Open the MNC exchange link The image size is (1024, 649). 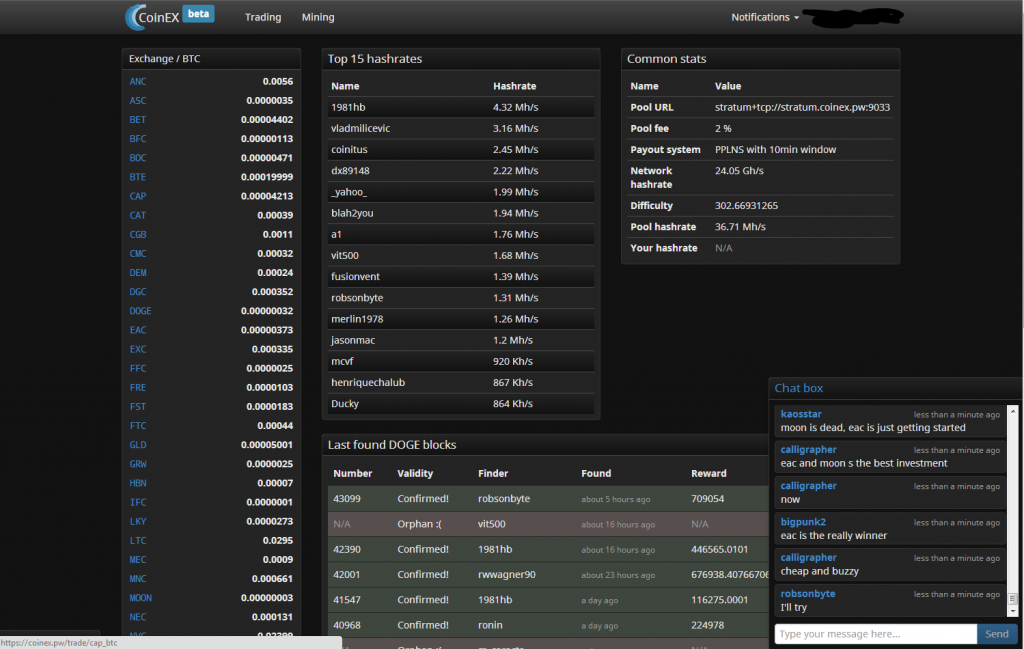pyautogui.click(x=138, y=578)
